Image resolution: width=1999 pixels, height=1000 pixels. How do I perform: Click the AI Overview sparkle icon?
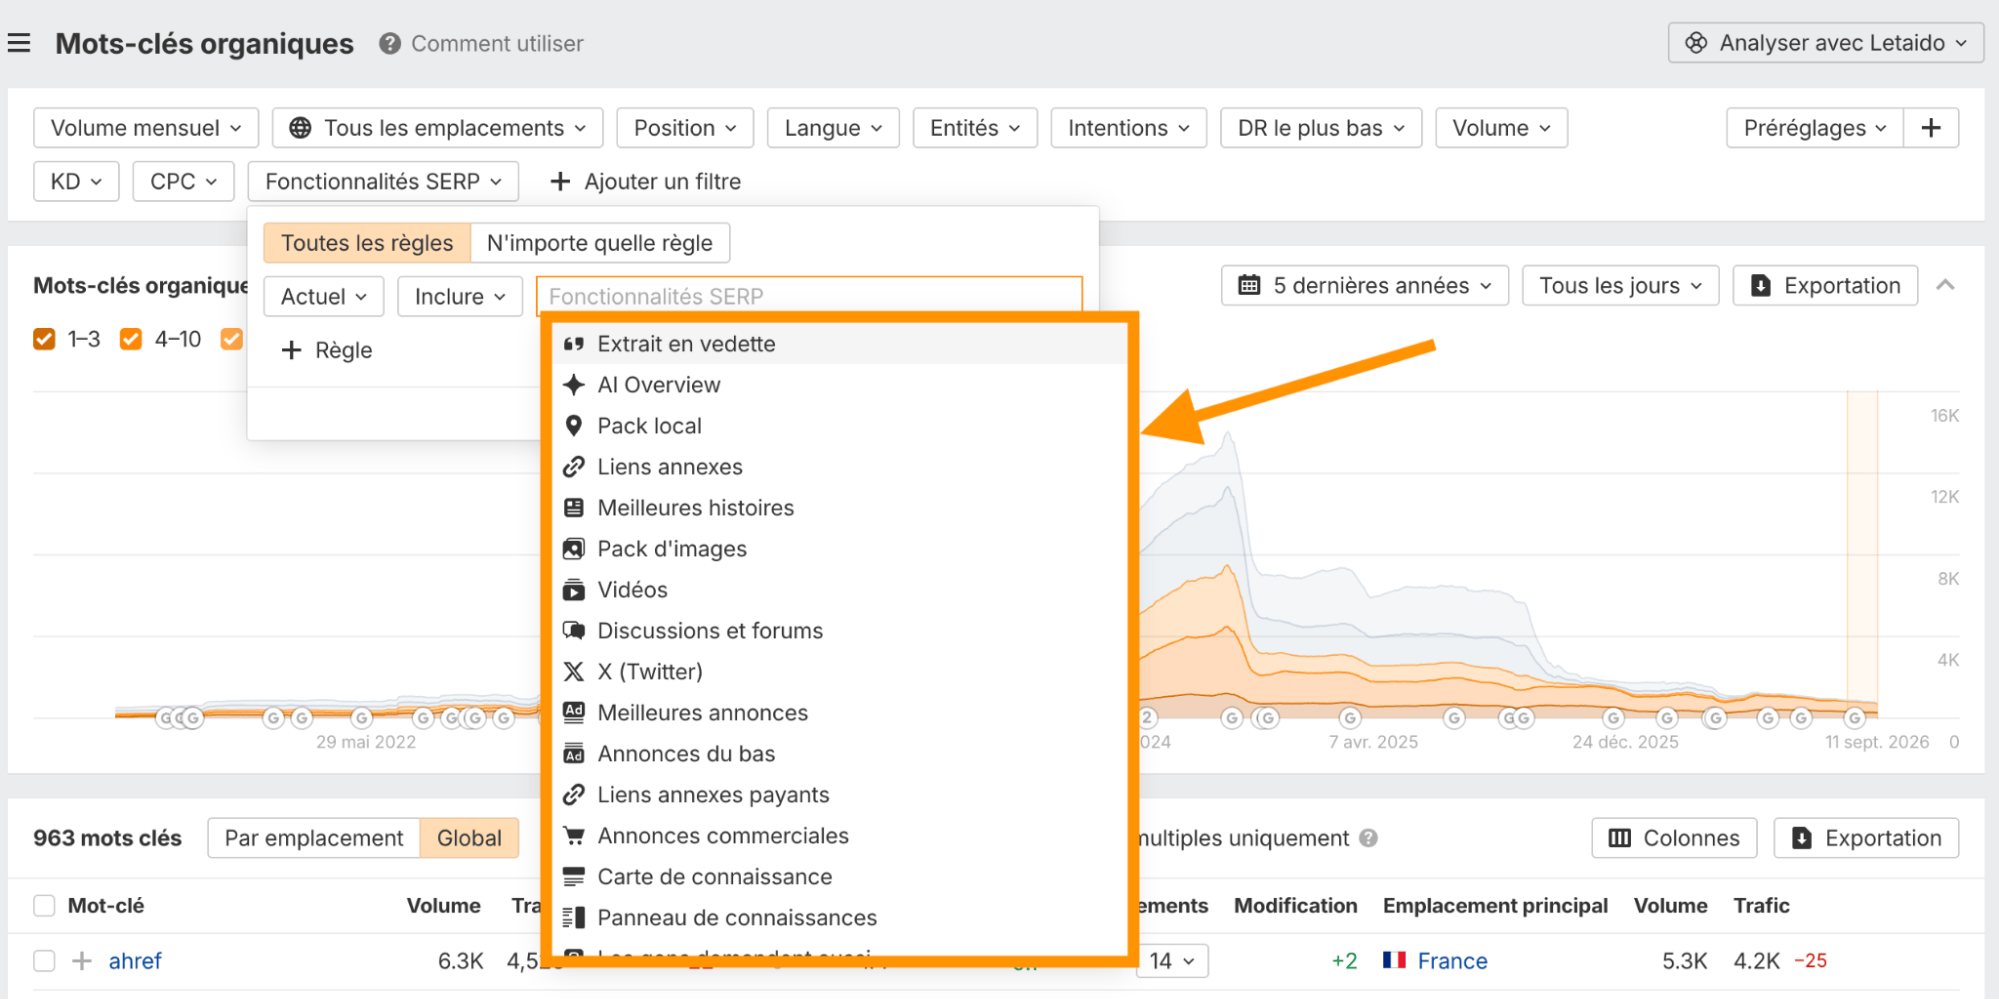(x=573, y=385)
